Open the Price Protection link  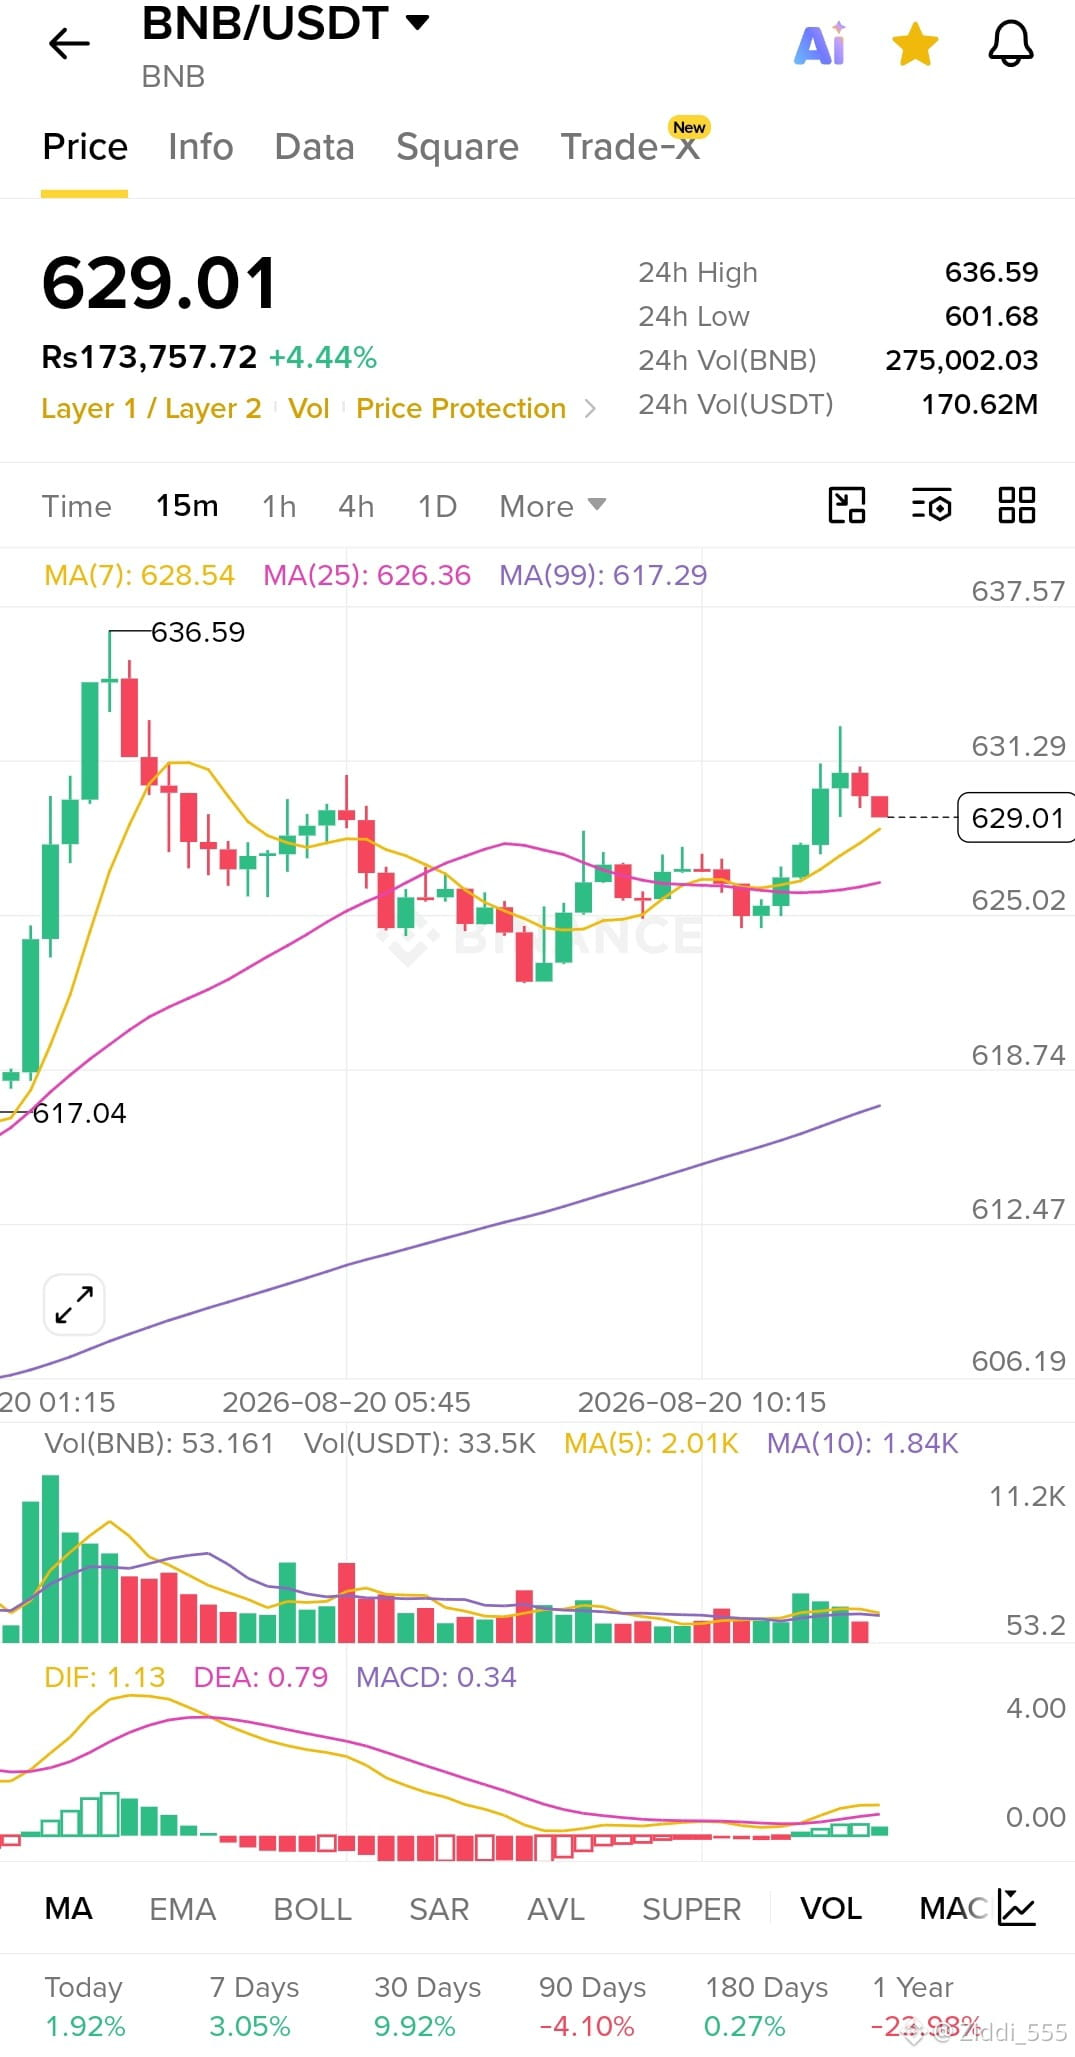pyautogui.click(x=461, y=409)
